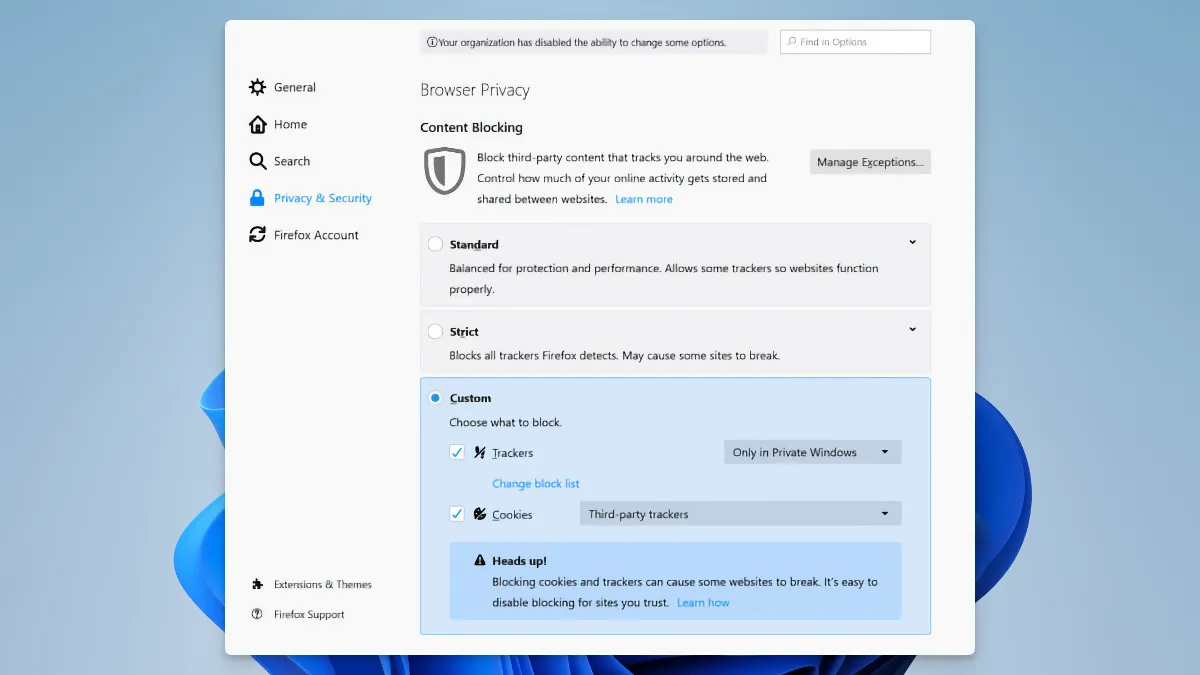
Task: Expand the Strict section chevron
Action: 912,329
